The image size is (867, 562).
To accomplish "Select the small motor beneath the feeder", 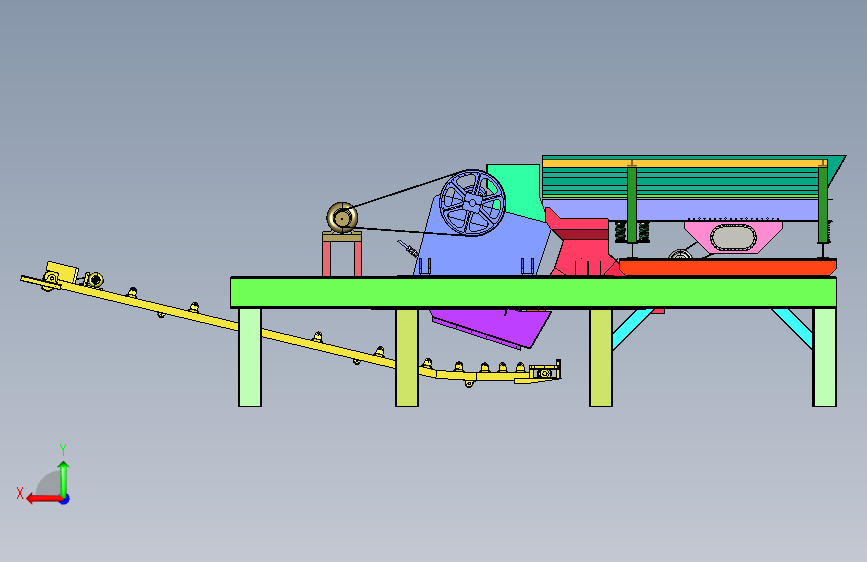I will point(681,254).
